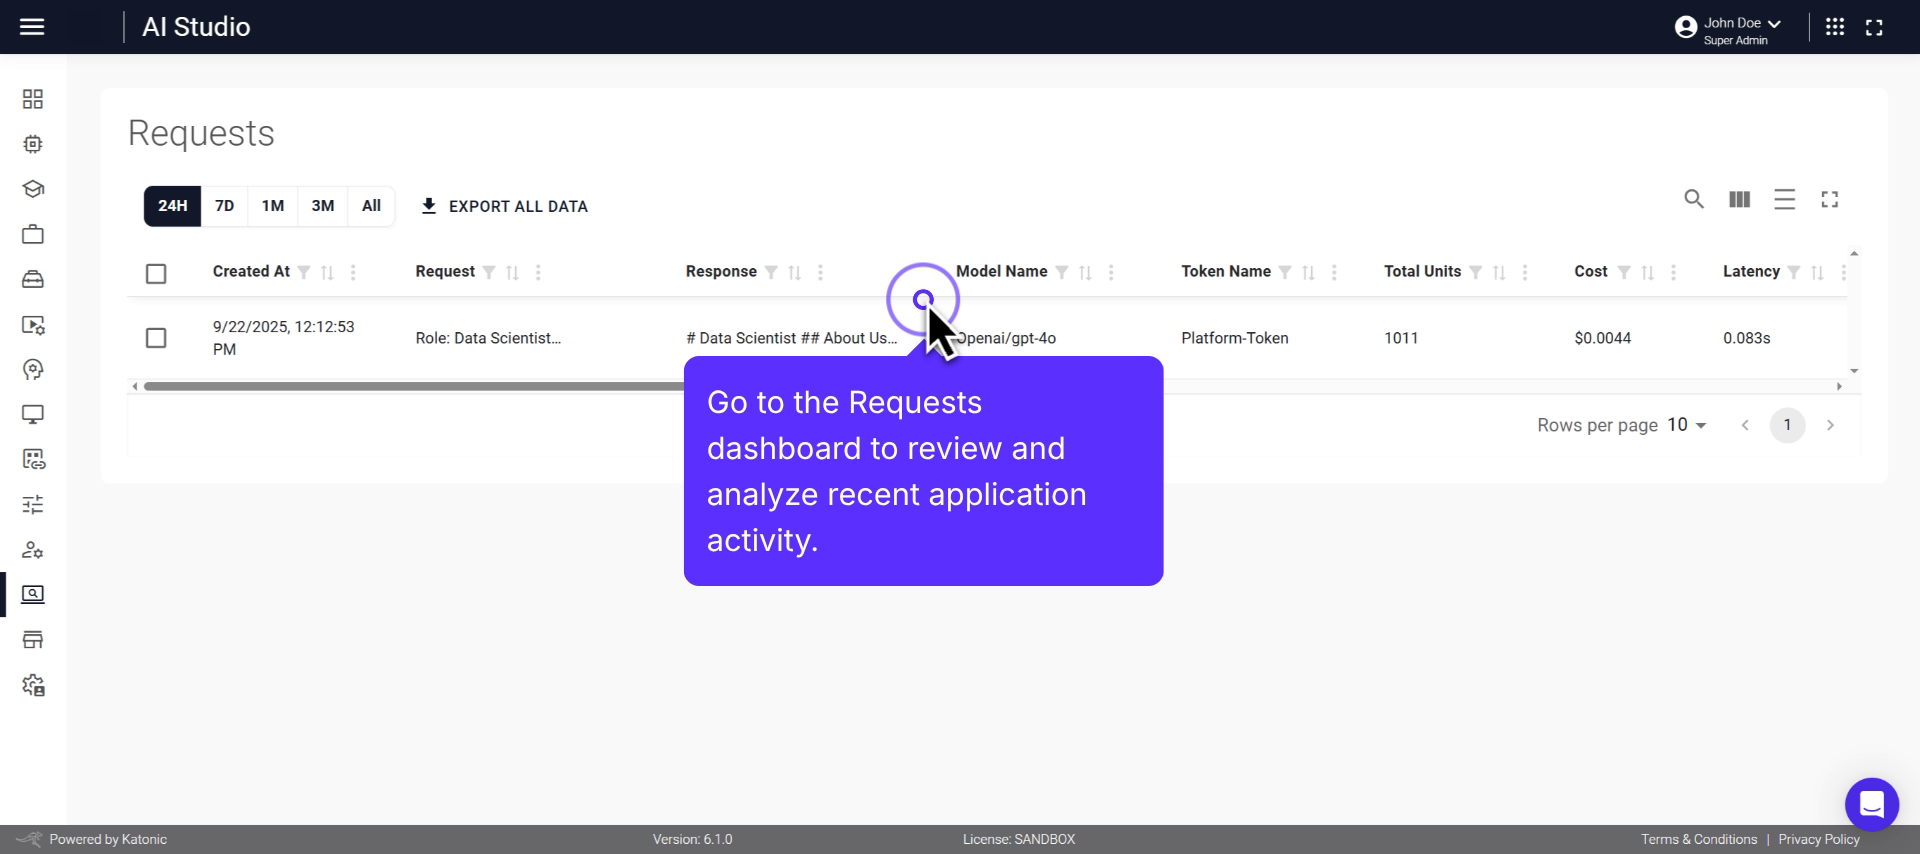Open Model Name column options menu
Viewport: 1920px width, 854px height.
[1111, 272]
